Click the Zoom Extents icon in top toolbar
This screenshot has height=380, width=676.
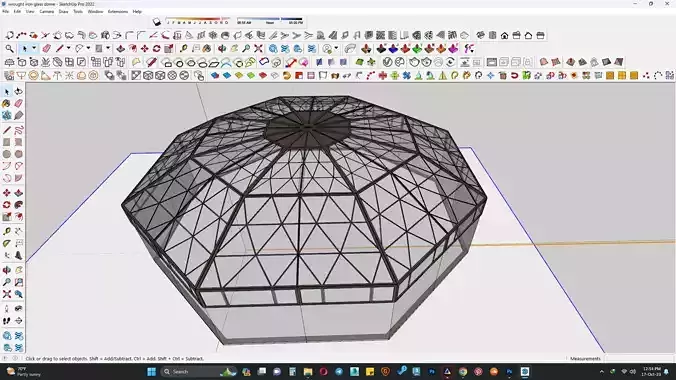258,49
